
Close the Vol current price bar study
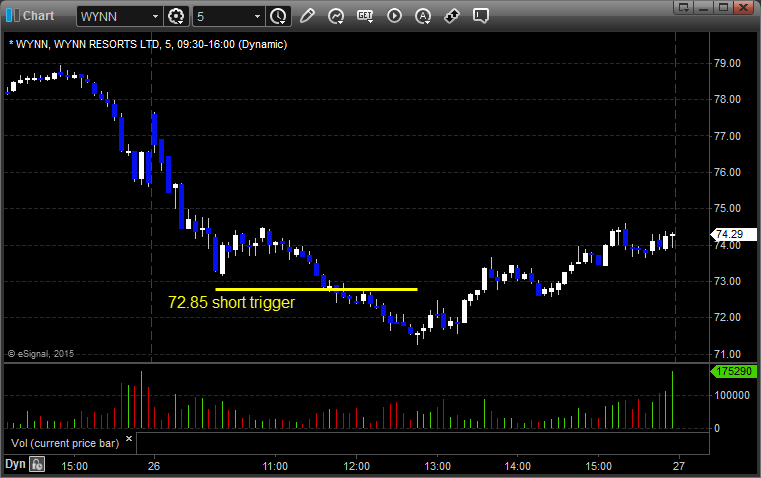pos(128,439)
